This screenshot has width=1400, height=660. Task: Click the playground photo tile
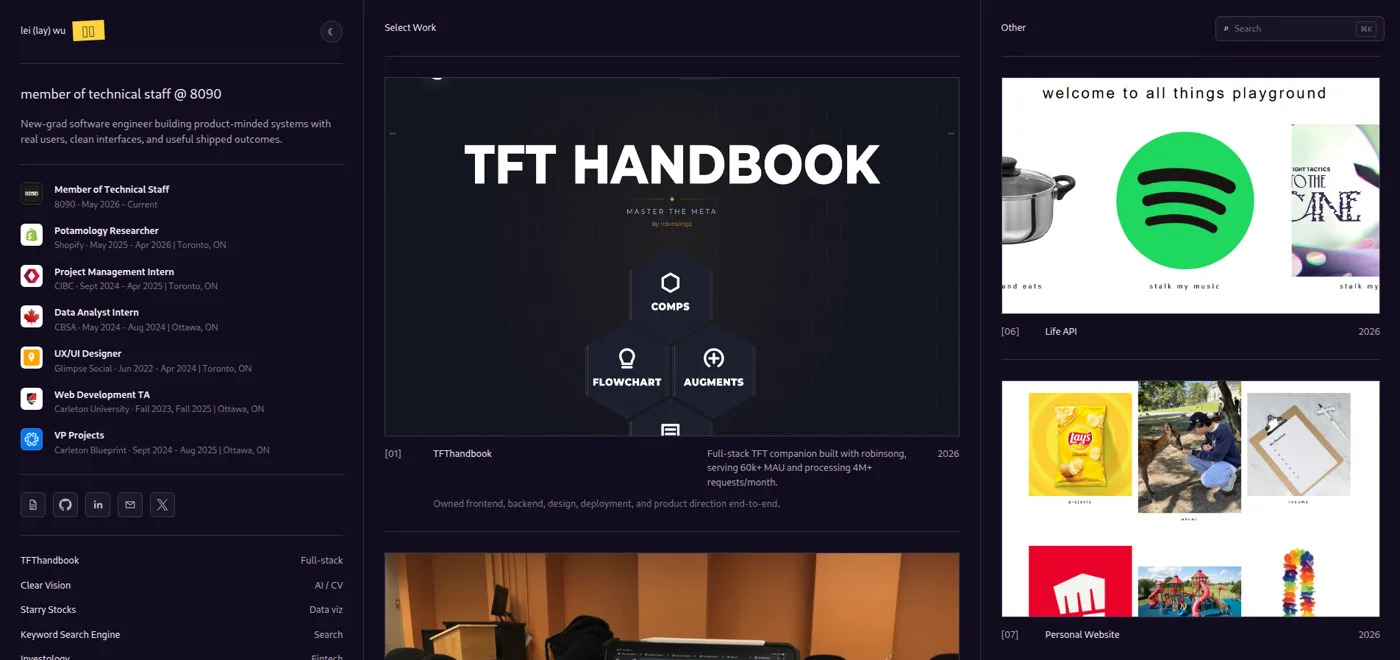point(1189,591)
